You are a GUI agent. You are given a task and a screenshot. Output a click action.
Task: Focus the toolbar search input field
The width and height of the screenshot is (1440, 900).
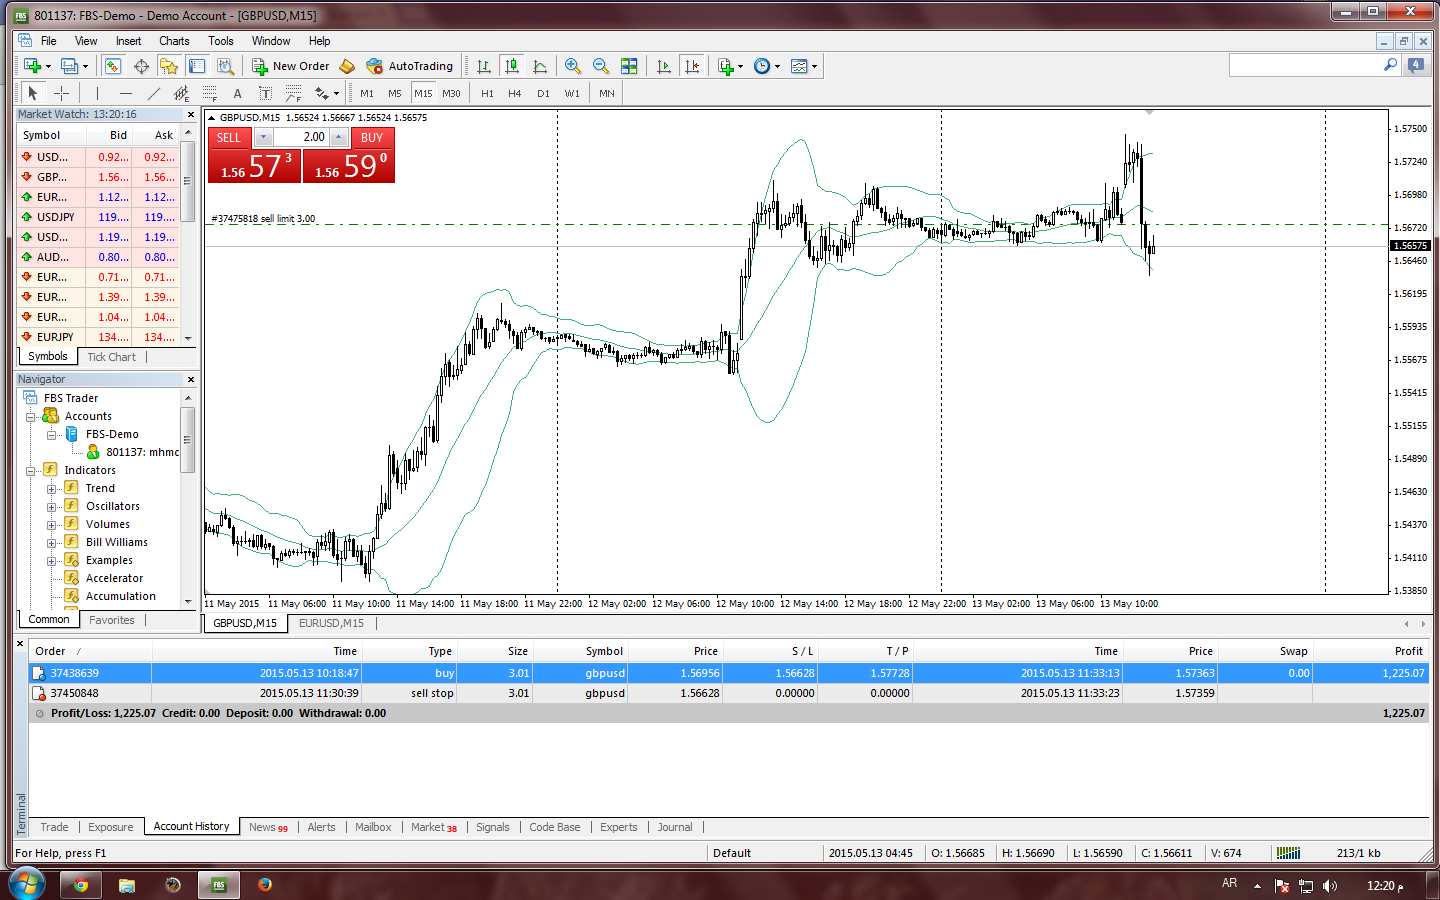point(1305,65)
